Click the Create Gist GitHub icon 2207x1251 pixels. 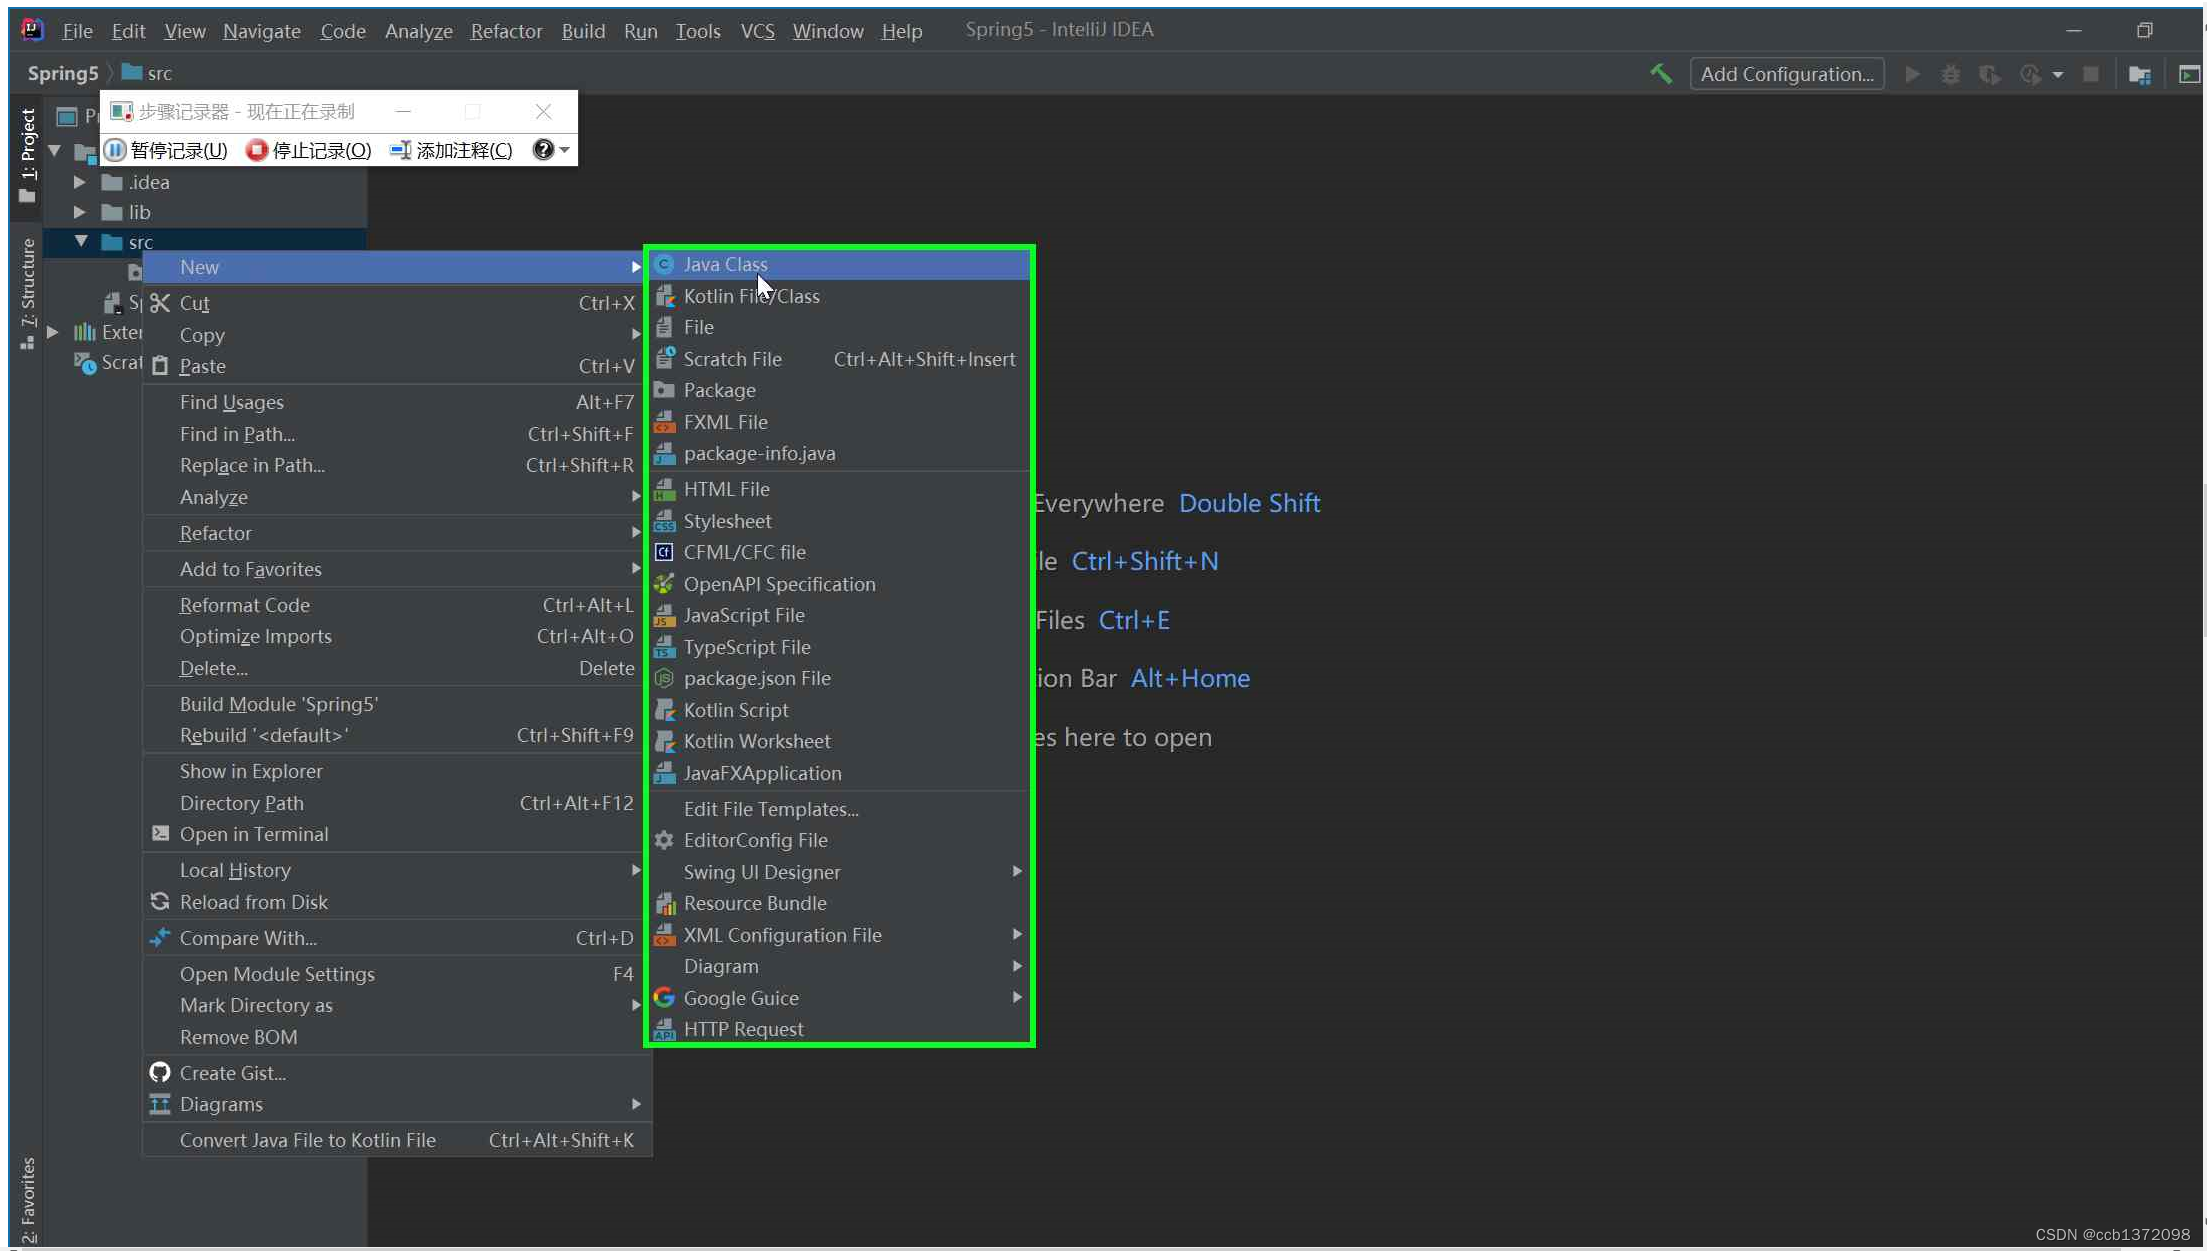160,1073
